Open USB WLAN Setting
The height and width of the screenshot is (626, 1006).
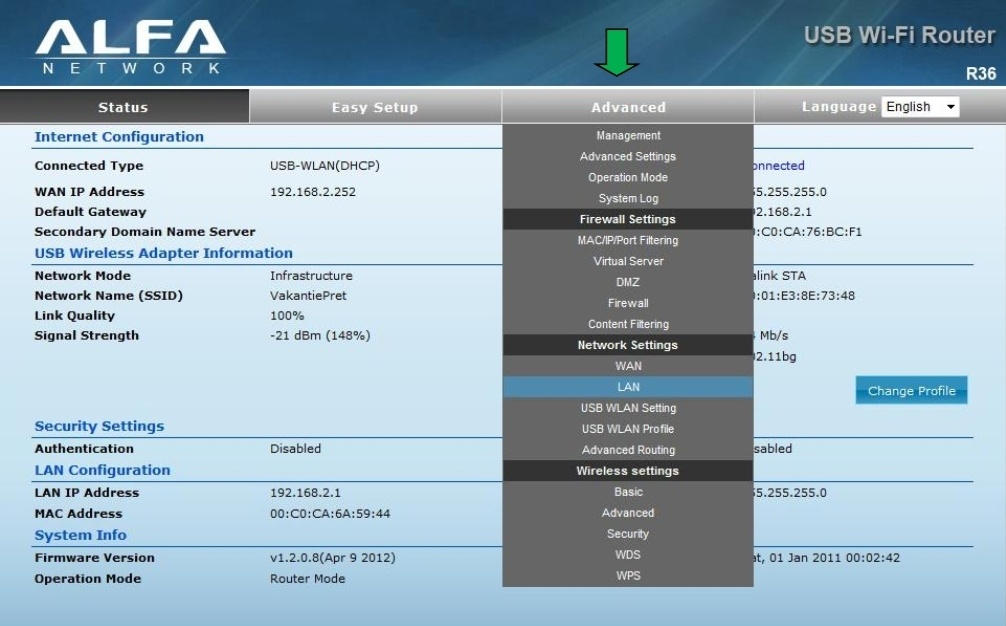(628, 408)
